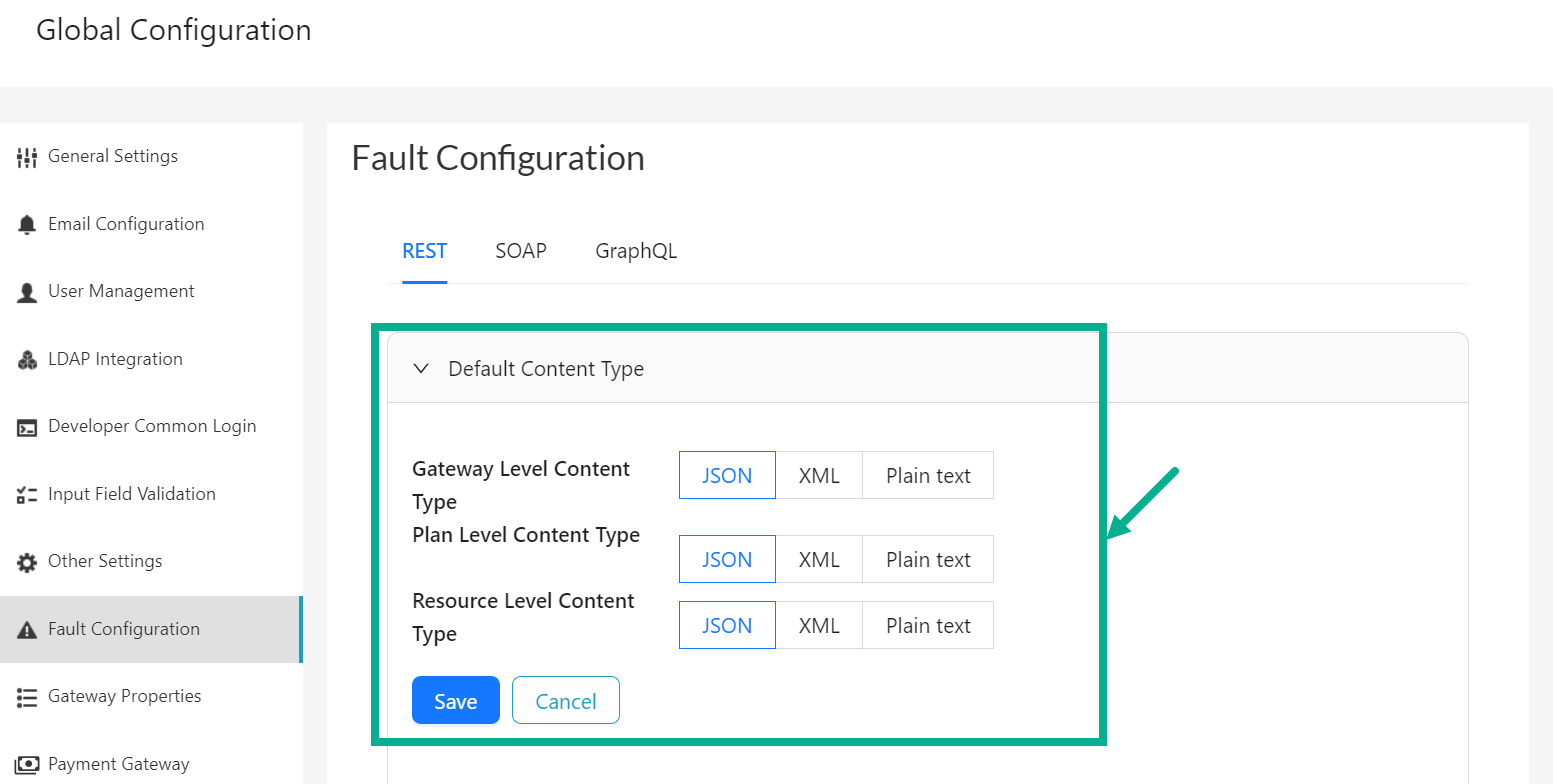1553x784 pixels.
Task: Cancel the fault configuration changes
Action: (x=565, y=700)
